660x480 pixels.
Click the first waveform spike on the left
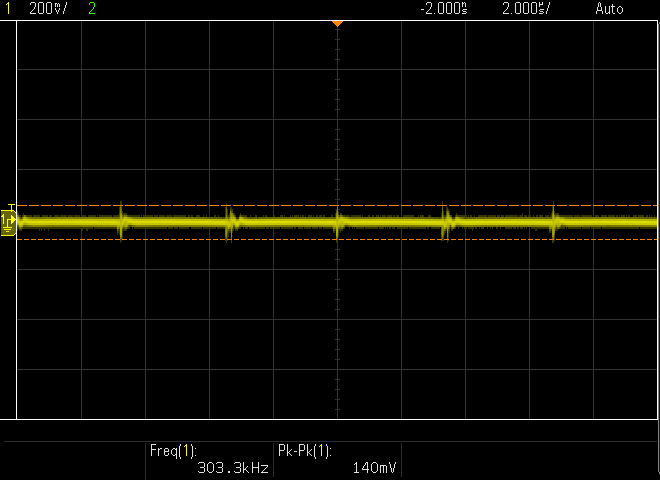click(x=122, y=221)
